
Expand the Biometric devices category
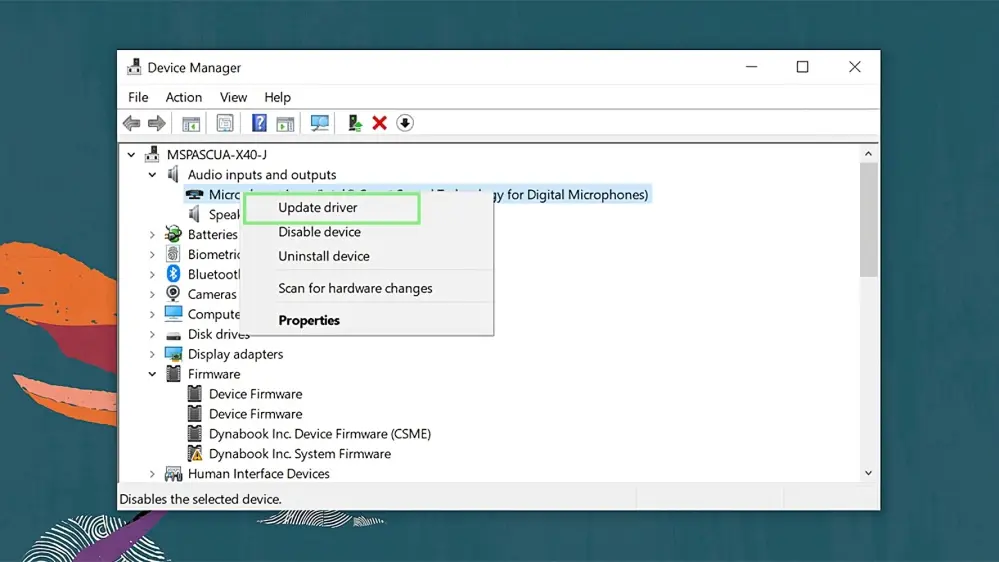pos(152,254)
